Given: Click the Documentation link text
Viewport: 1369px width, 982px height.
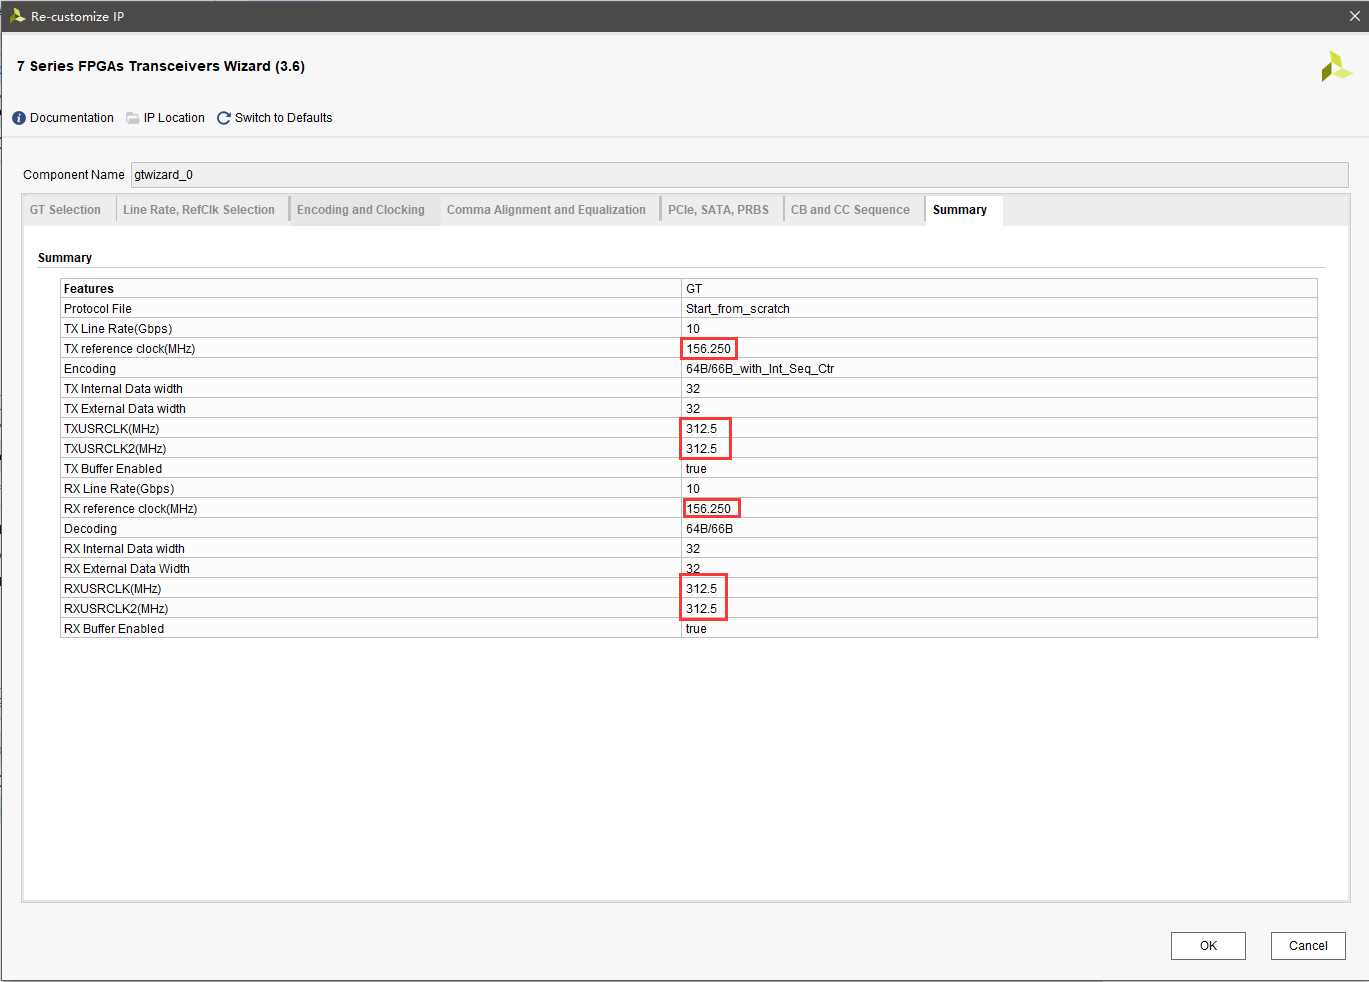Looking at the screenshot, I should point(72,118).
